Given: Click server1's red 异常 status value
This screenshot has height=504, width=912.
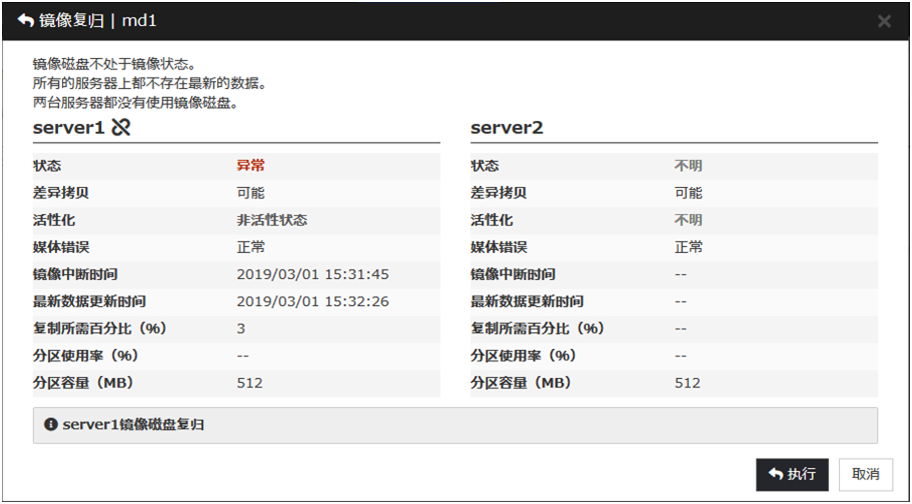Looking at the screenshot, I should pos(250,166).
